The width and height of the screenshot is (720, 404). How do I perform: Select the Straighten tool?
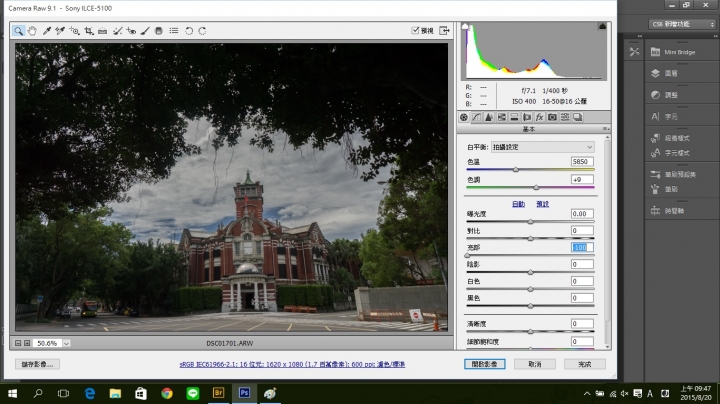(102, 31)
